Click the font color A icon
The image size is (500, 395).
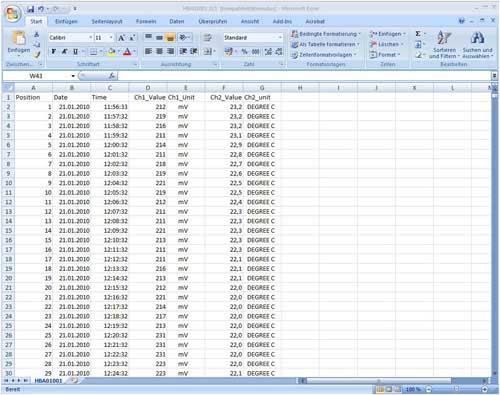coord(127,52)
